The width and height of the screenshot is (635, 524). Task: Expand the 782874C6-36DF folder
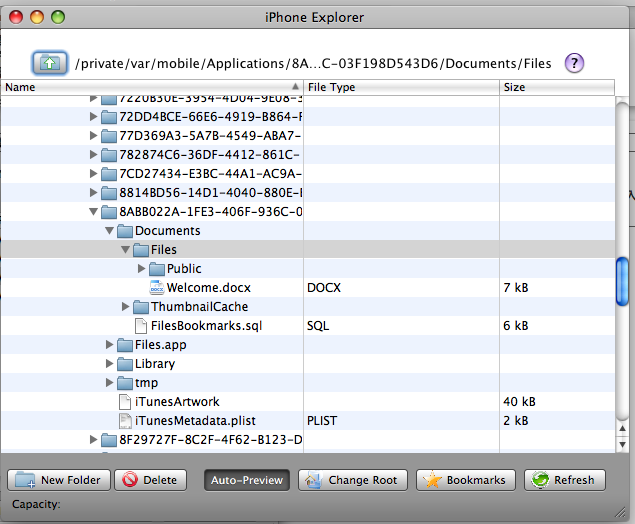(94, 155)
